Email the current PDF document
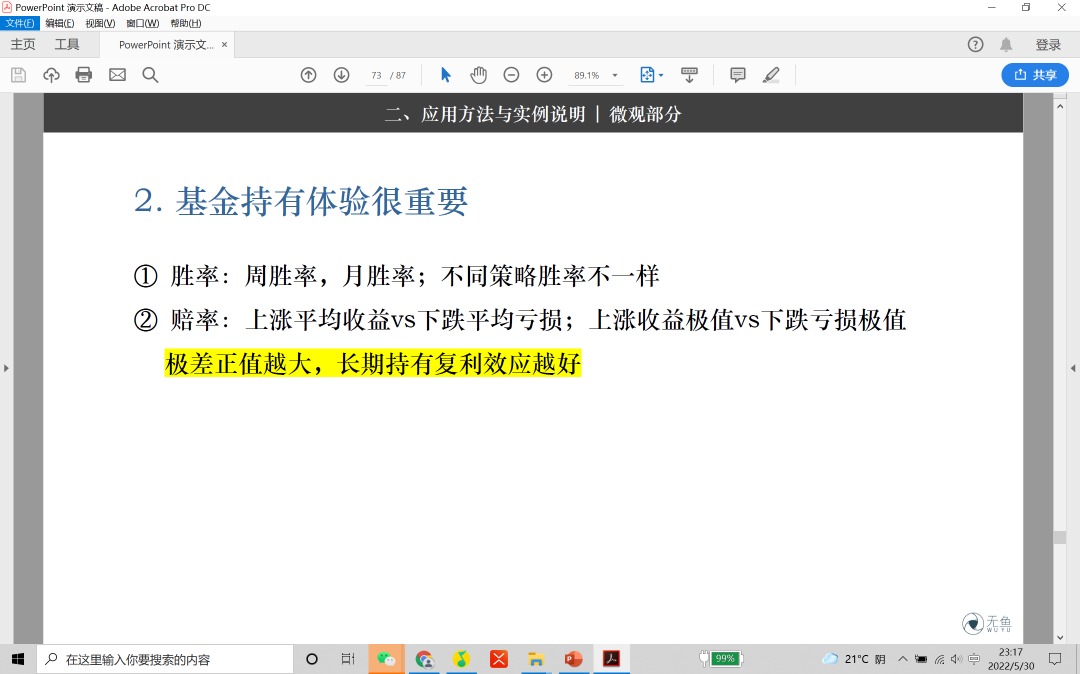 [x=117, y=74]
